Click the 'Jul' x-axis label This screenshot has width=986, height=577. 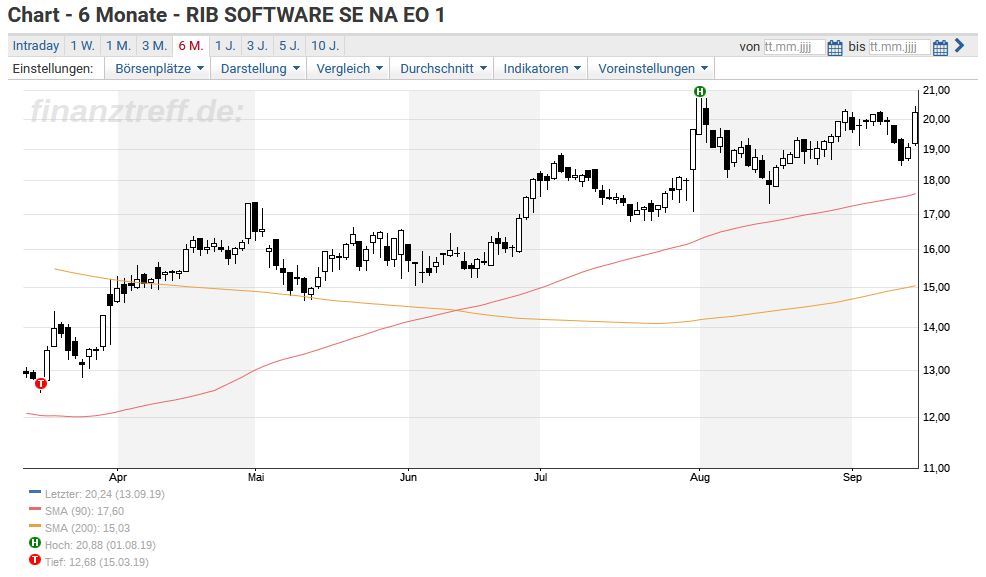click(540, 477)
